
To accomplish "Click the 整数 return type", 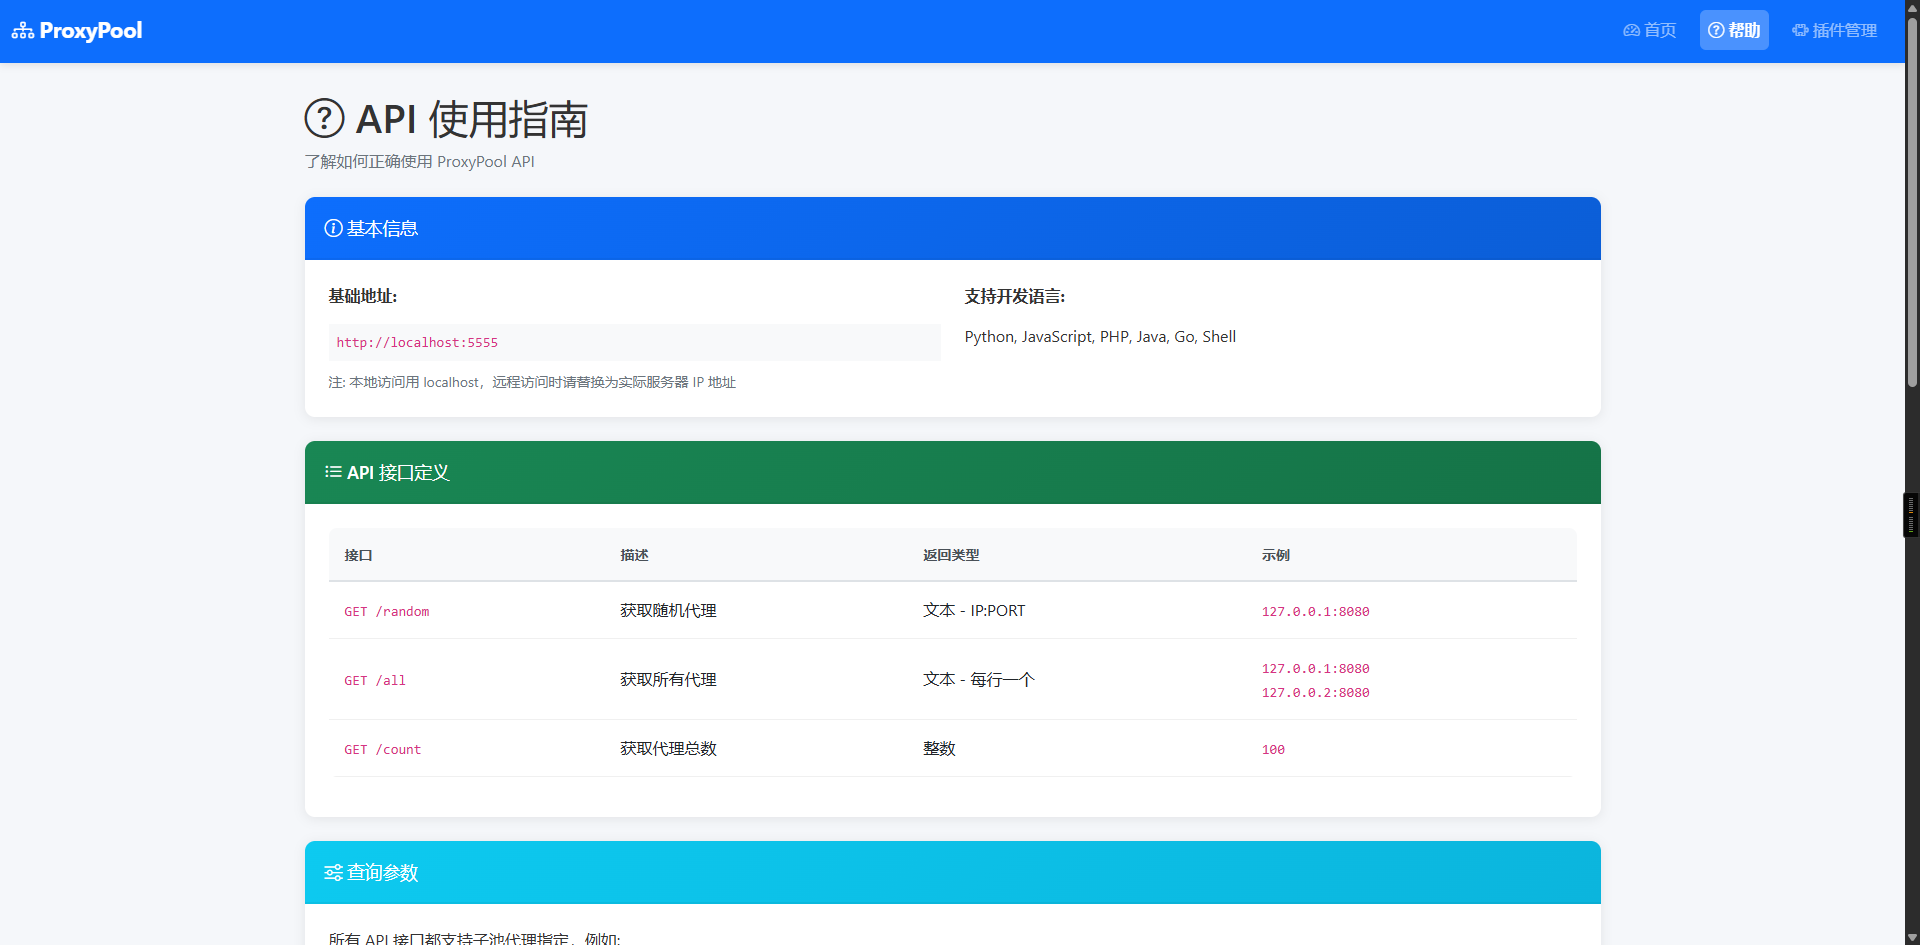I will 939,749.
